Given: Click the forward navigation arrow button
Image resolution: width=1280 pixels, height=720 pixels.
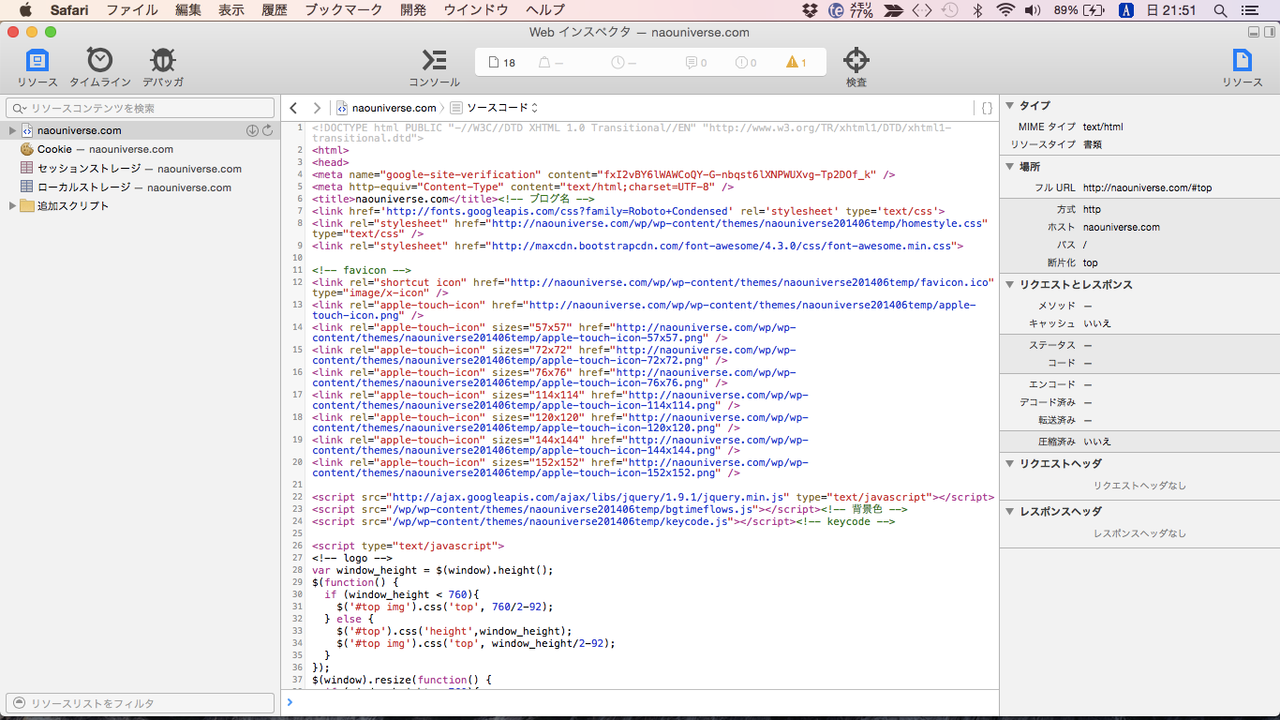Looking at the screenshot, I should click(317, 107).
